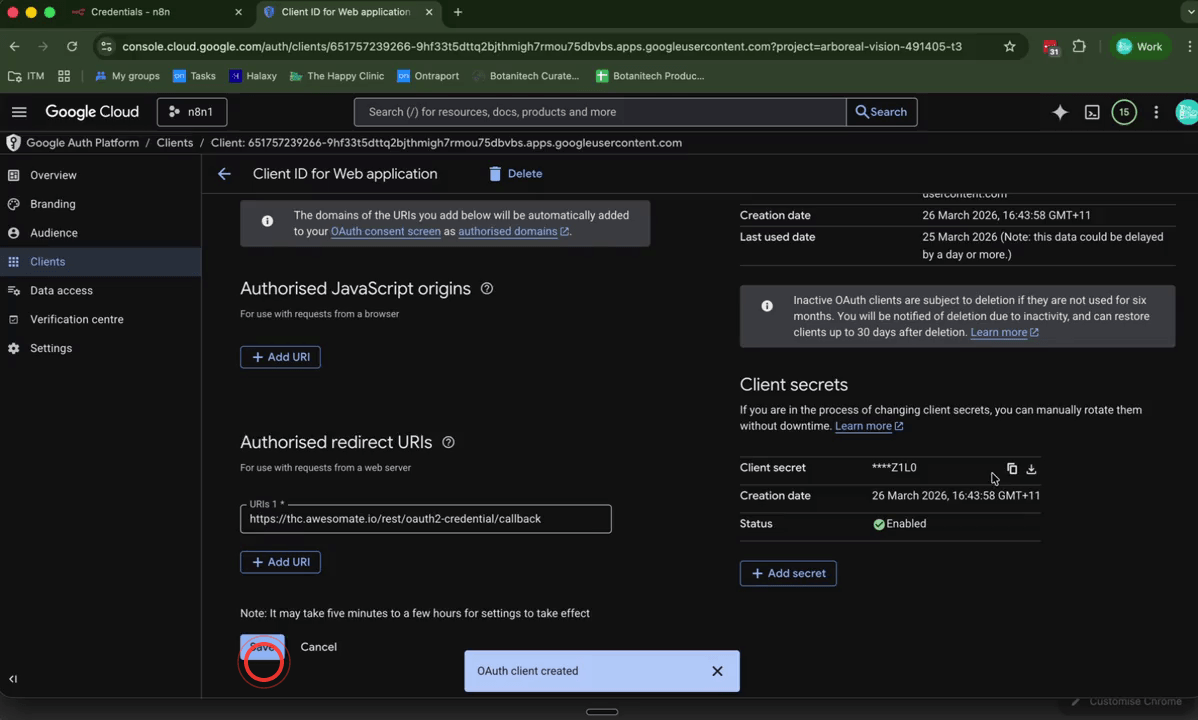Open the three-dot utilities menu in Cloud header
Screen dimensions: 1198x720
click(1156, 112)
